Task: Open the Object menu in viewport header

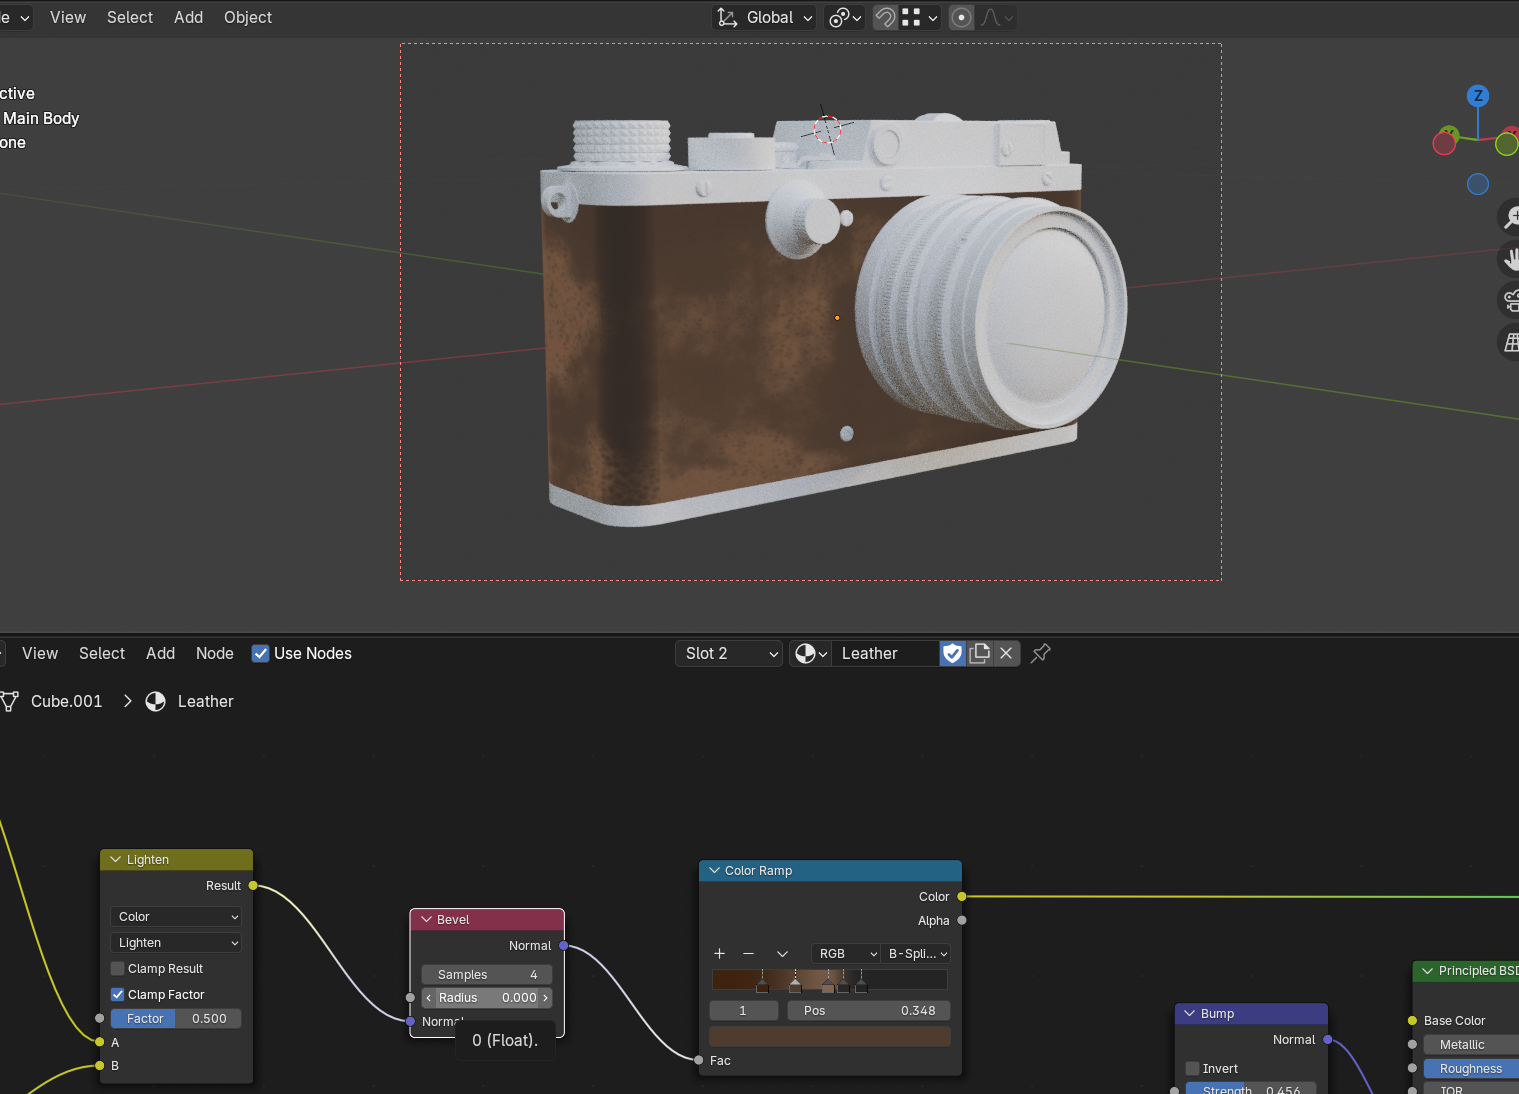Action: click(248, 17)
